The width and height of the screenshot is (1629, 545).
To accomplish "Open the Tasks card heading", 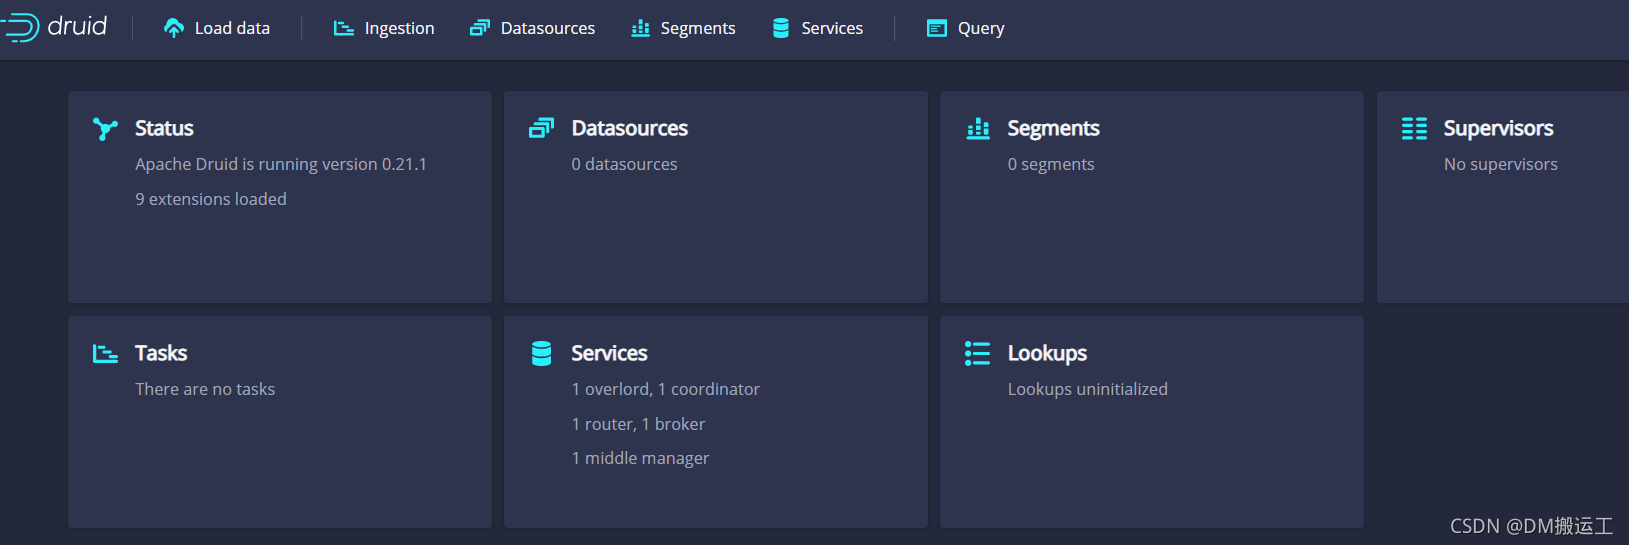I will (161, 353).
